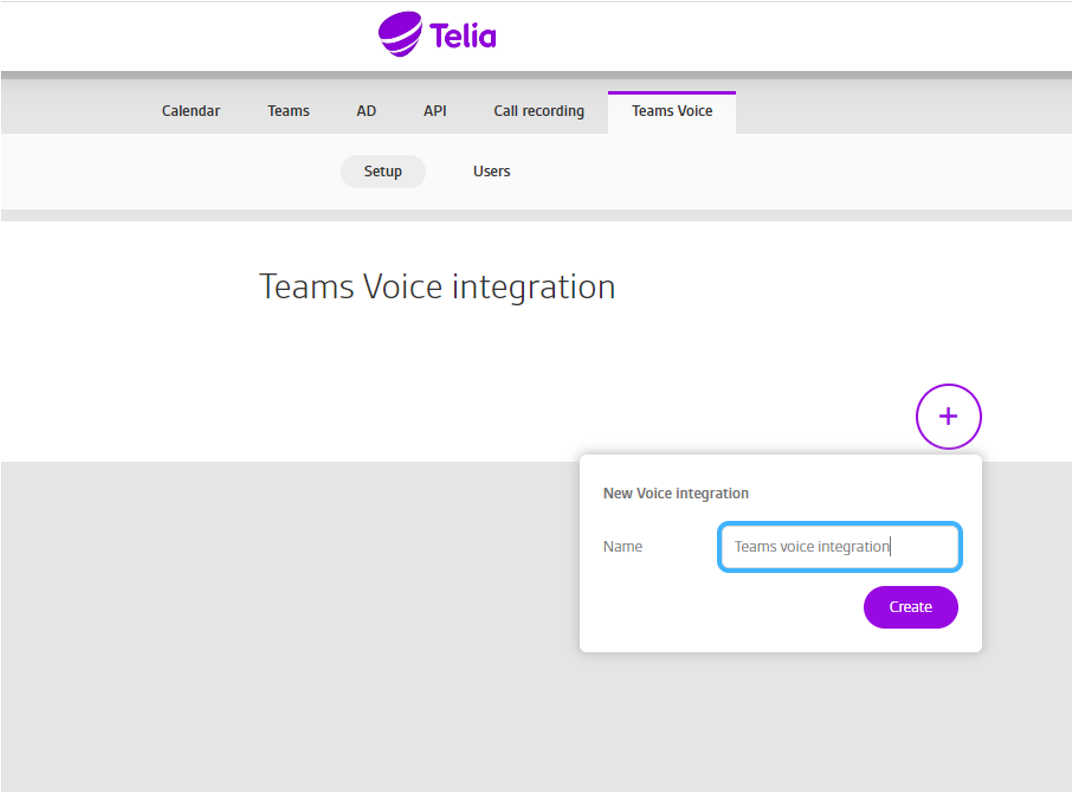Switch to the Teams tab

tap(289, 111)
